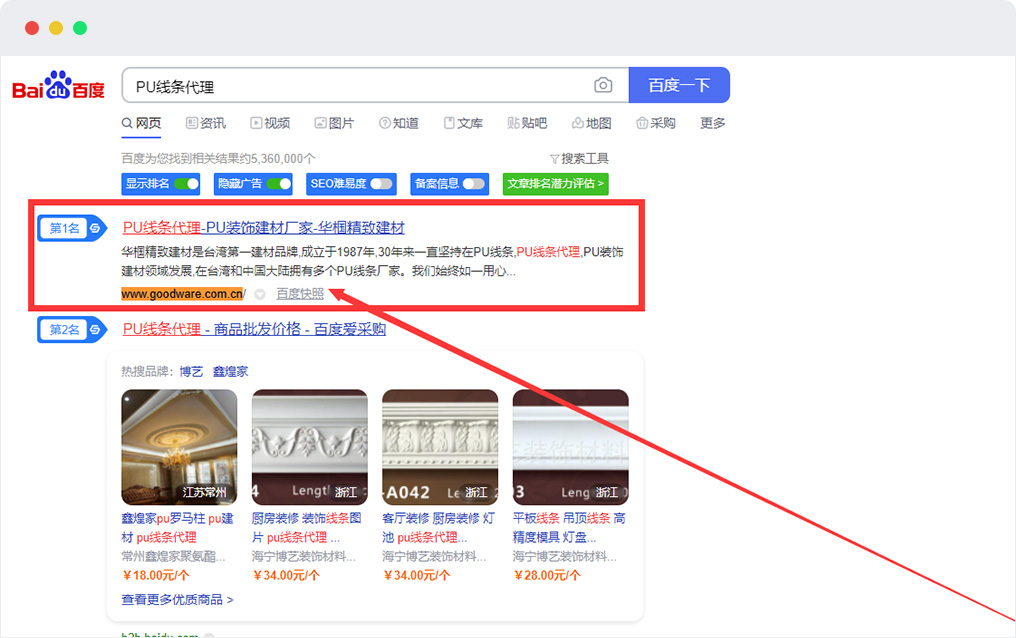Click the small icon beside goodware URL
The width and height of the screenshot is (1016, 638).
(260, 295)
